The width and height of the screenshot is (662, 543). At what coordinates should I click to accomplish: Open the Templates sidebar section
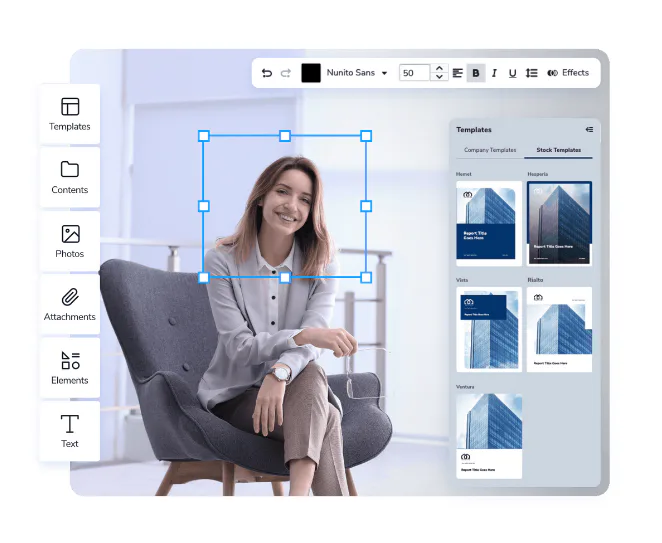click(x=70, y=114)
